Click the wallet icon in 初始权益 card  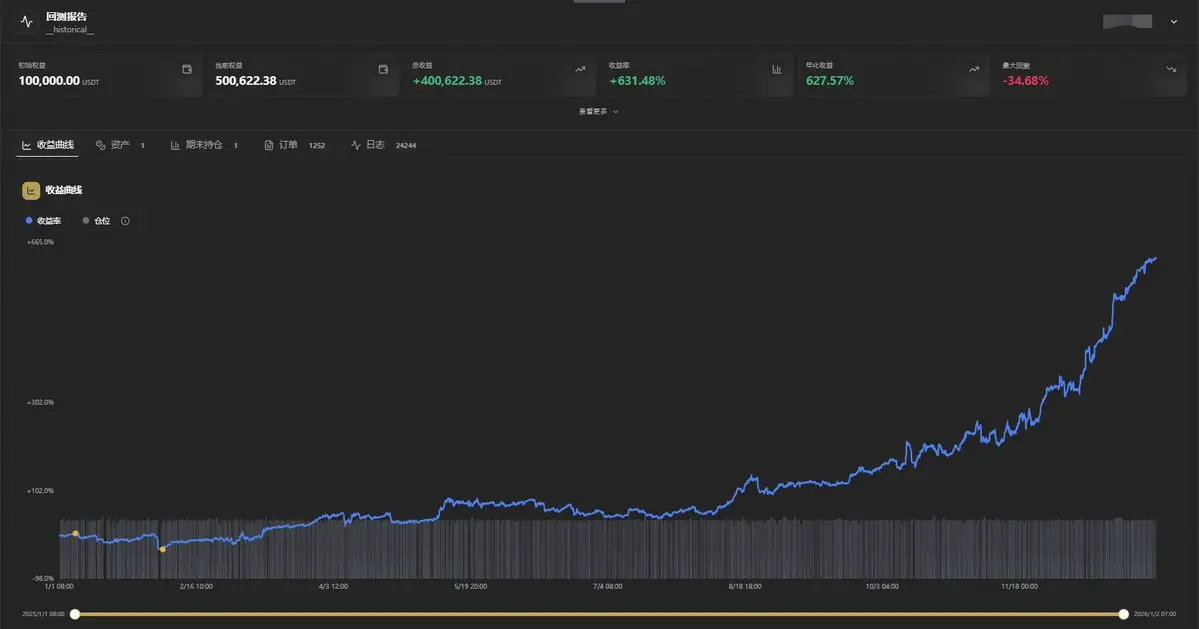[x=187, y=70]
